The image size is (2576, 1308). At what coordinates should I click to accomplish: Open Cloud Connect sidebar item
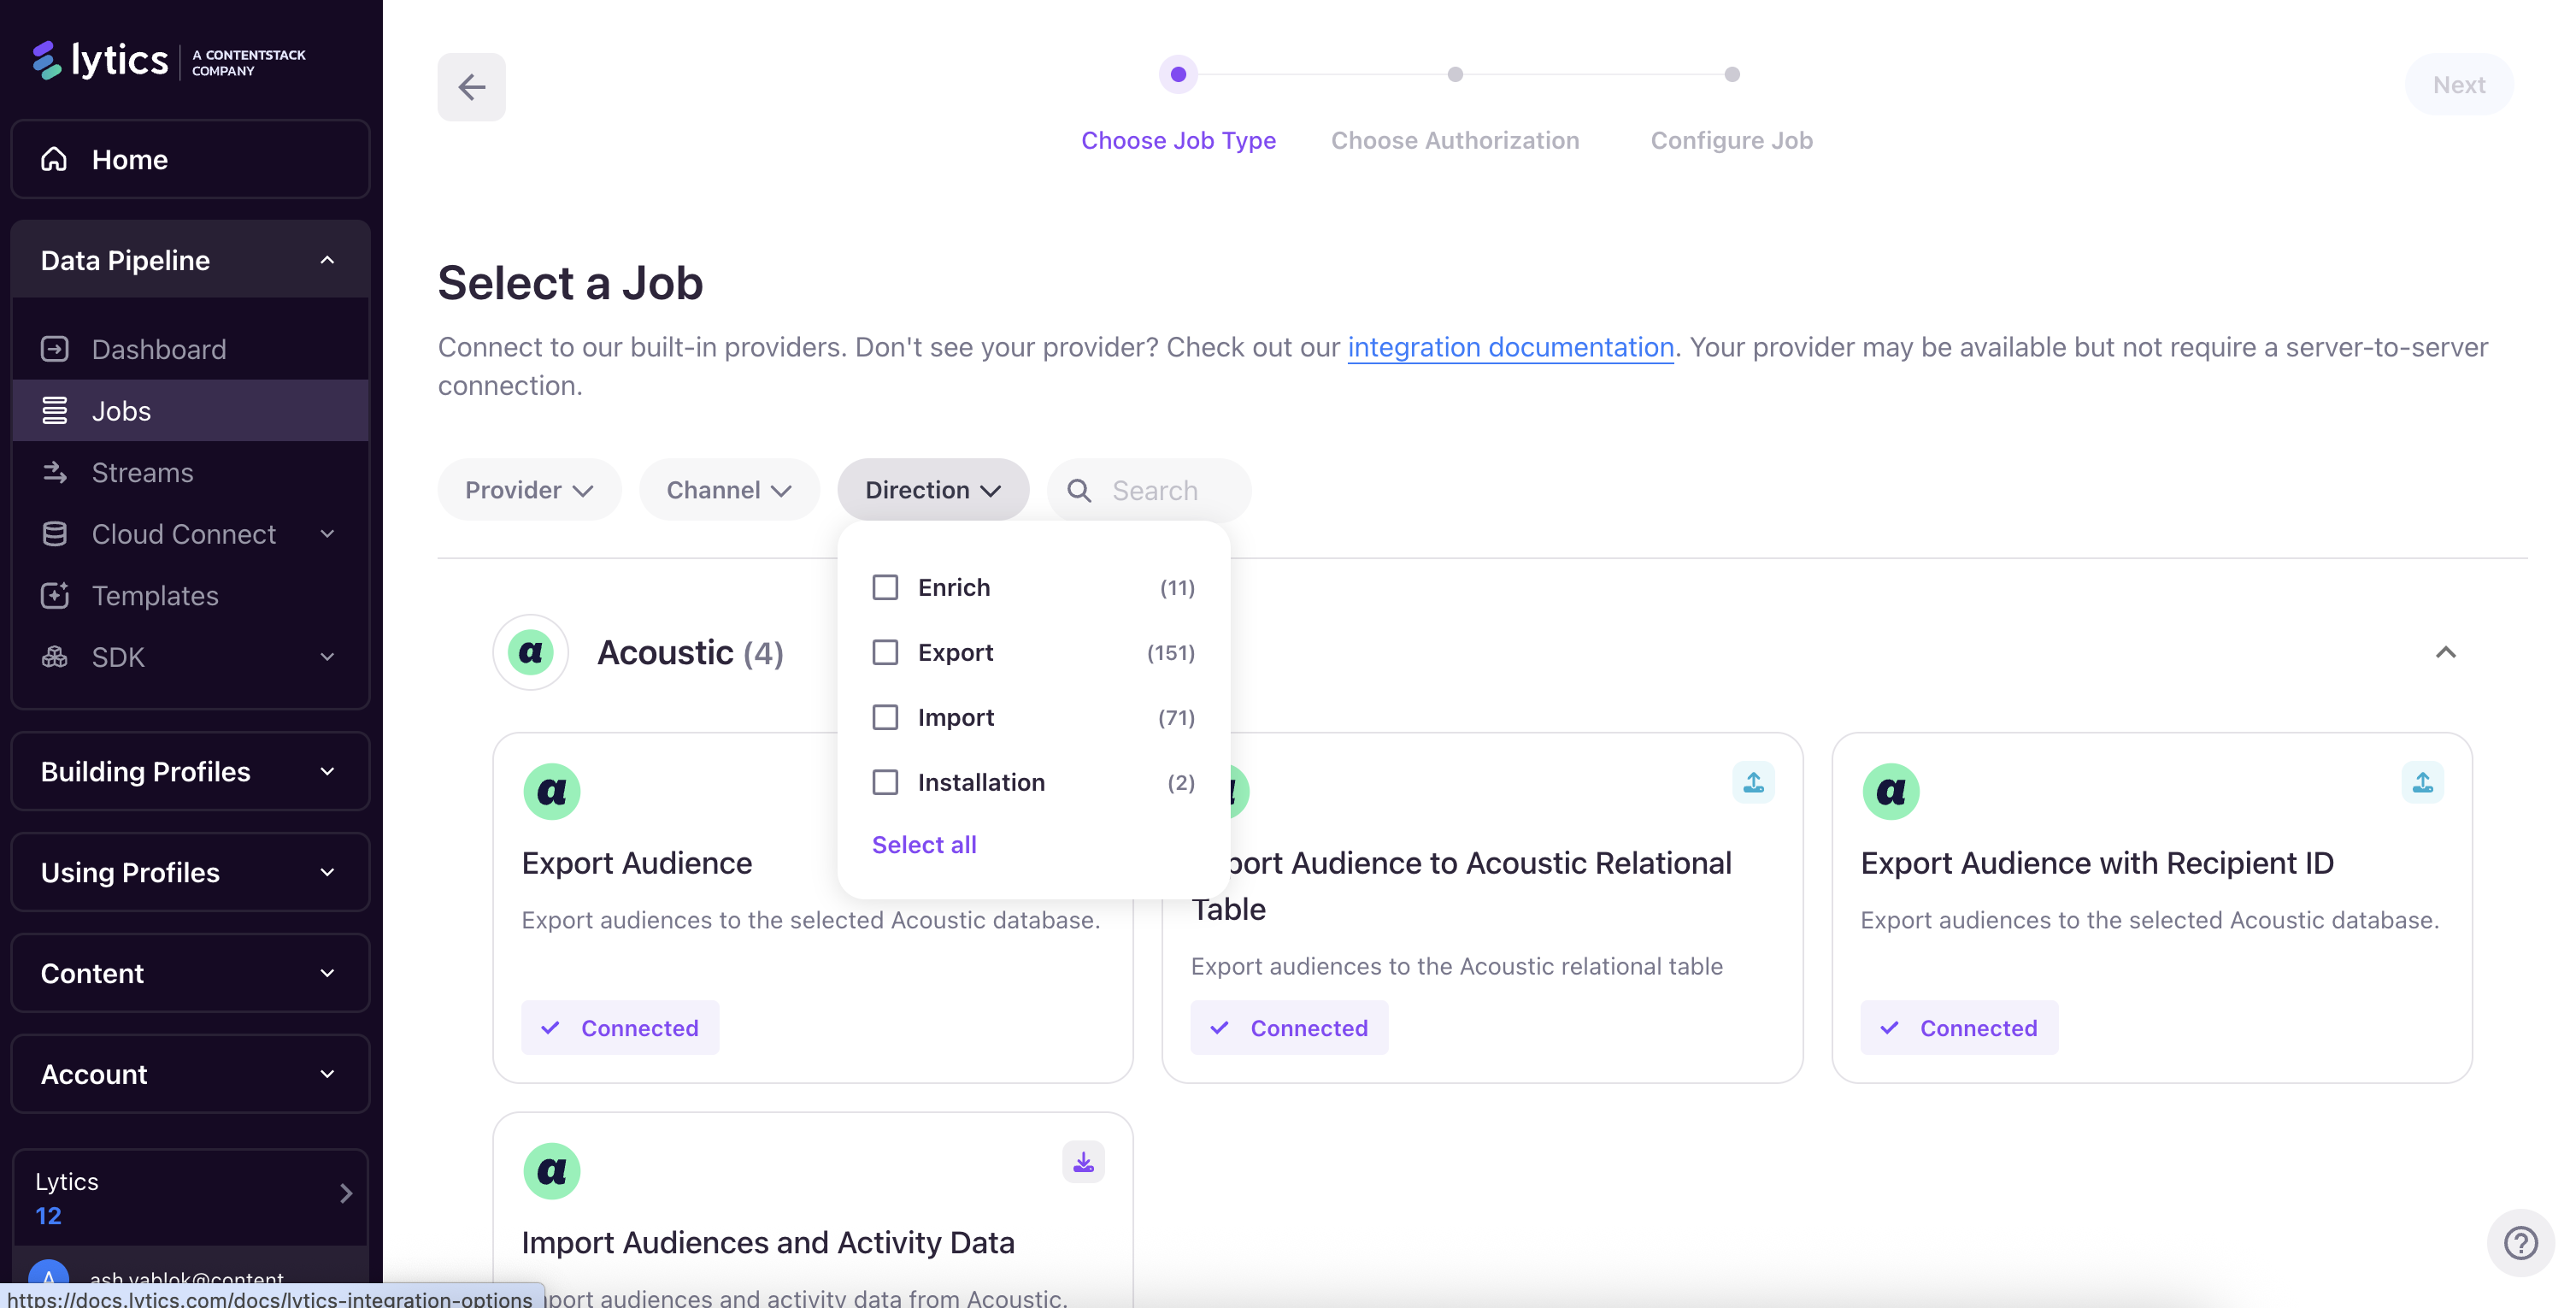click(184, 534)
